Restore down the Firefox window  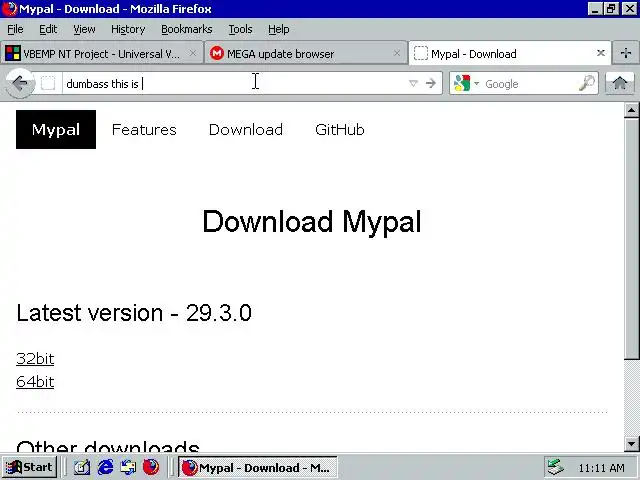point(611,9)
